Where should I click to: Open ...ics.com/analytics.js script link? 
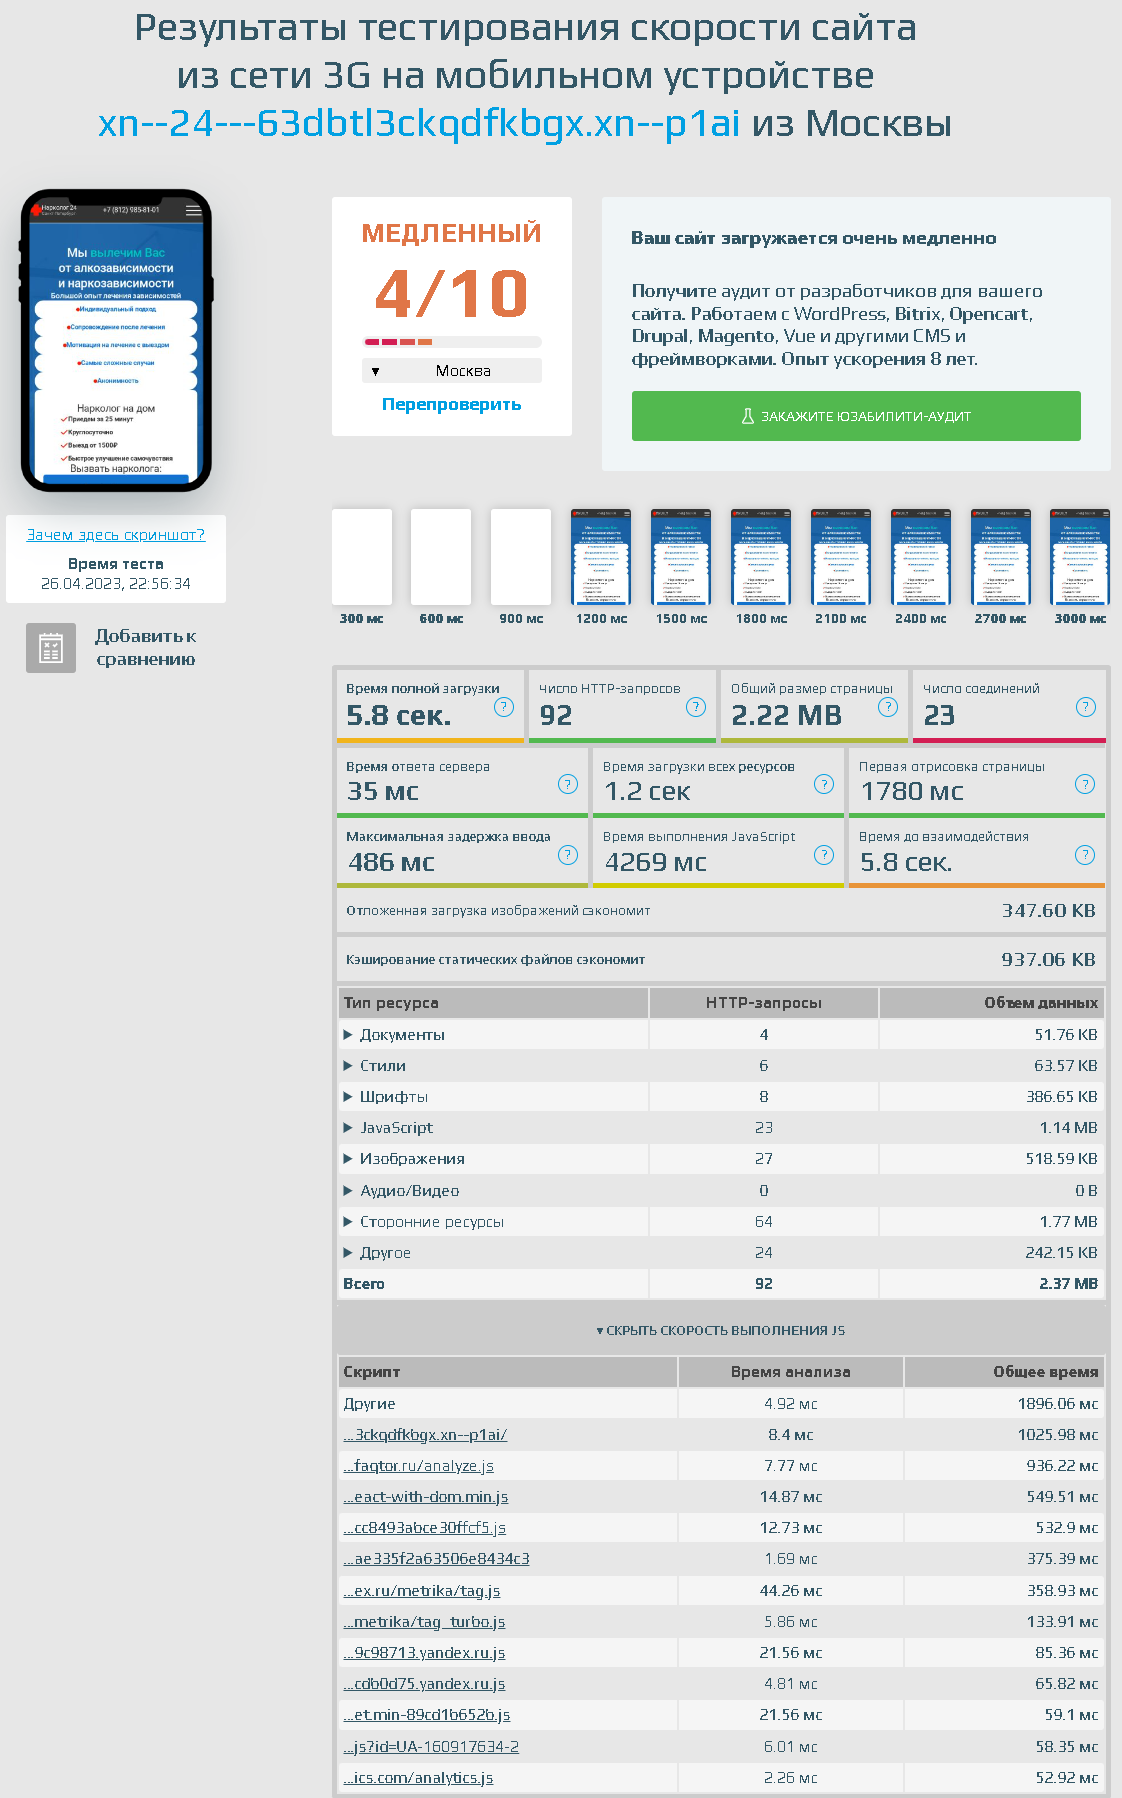point(418,1778)
